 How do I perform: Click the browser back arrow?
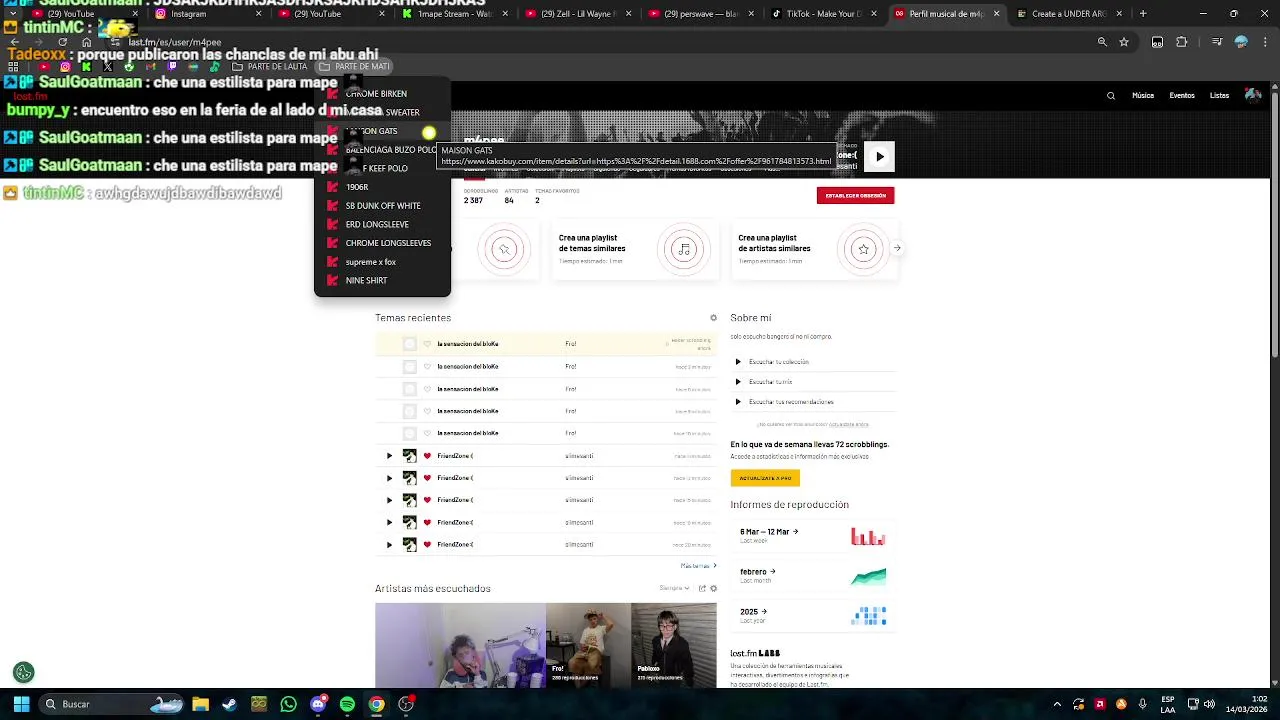coord(14,42)
